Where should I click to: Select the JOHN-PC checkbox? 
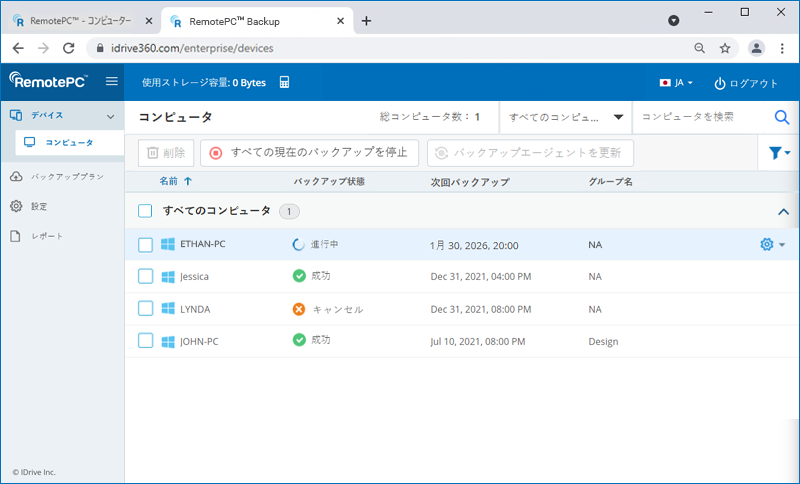(145, 341)
